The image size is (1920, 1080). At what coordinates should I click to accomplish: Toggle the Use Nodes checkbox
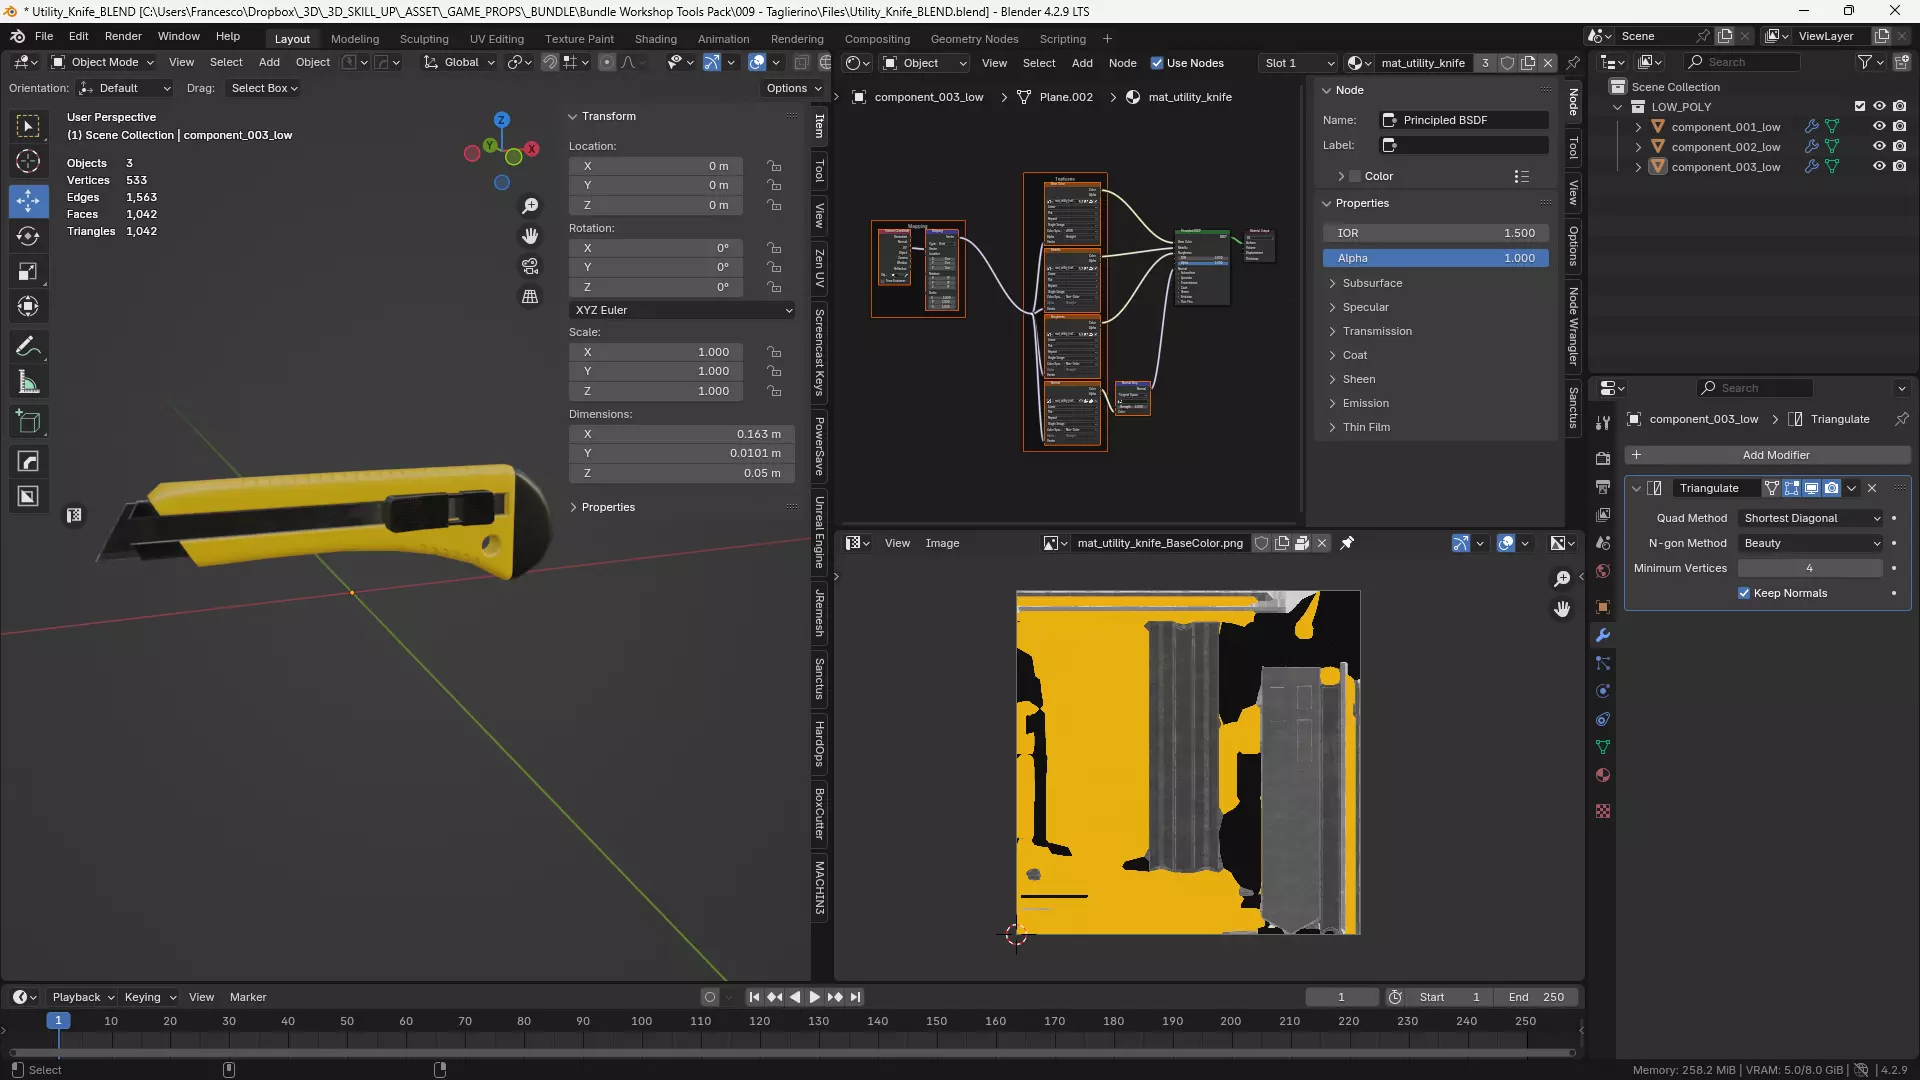[1157, 63]
